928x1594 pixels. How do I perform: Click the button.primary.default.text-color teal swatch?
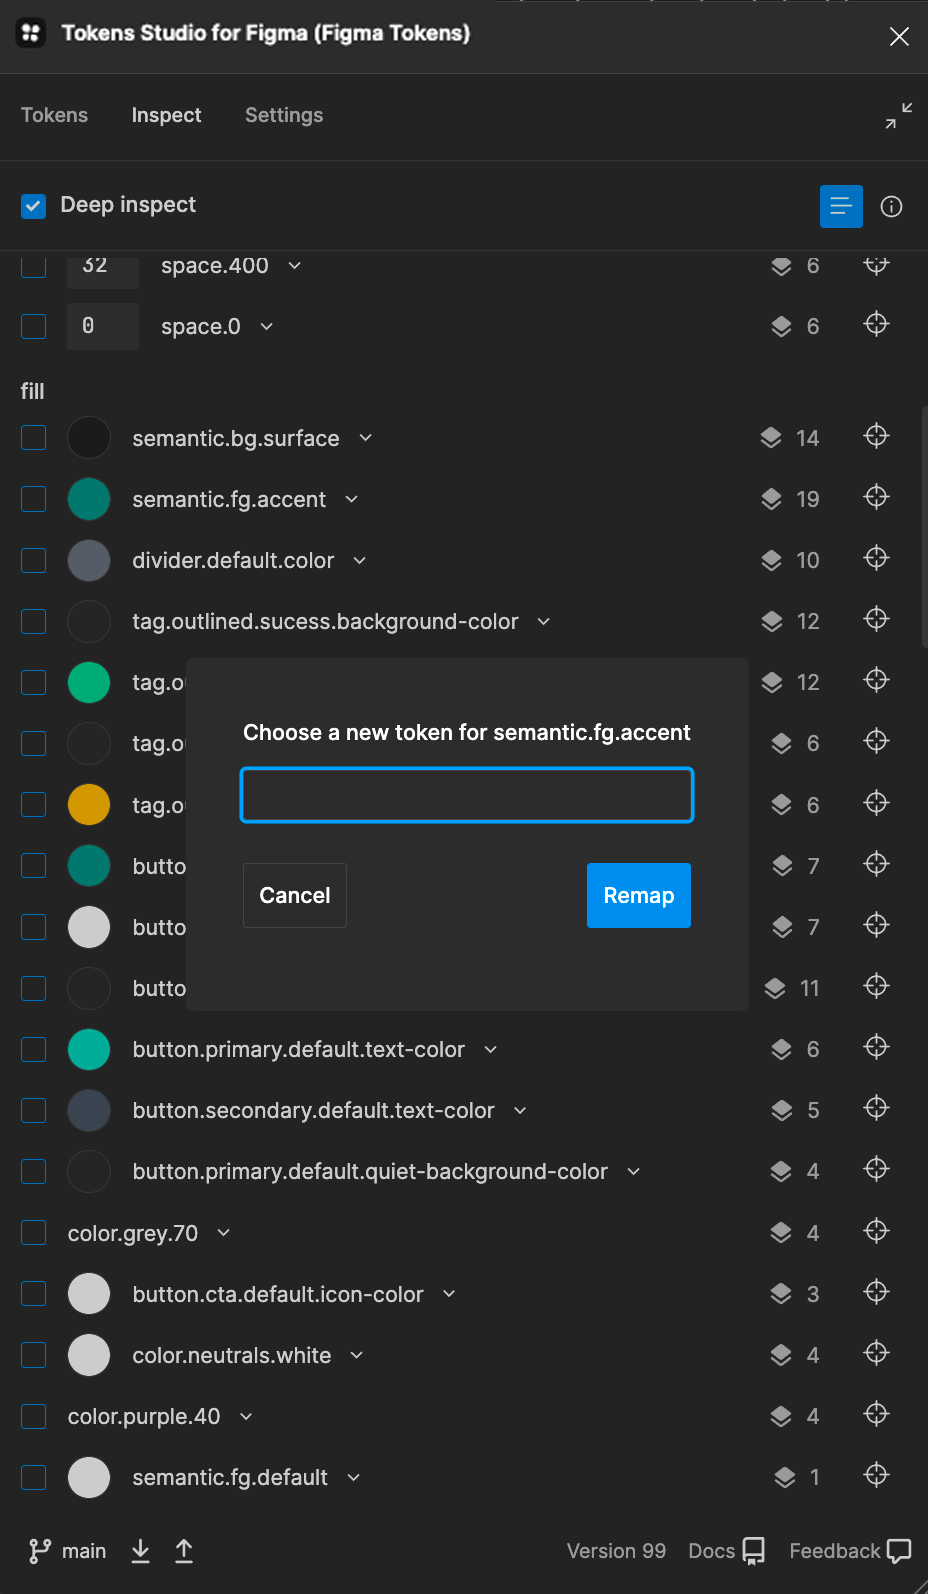coord(89,1049)
